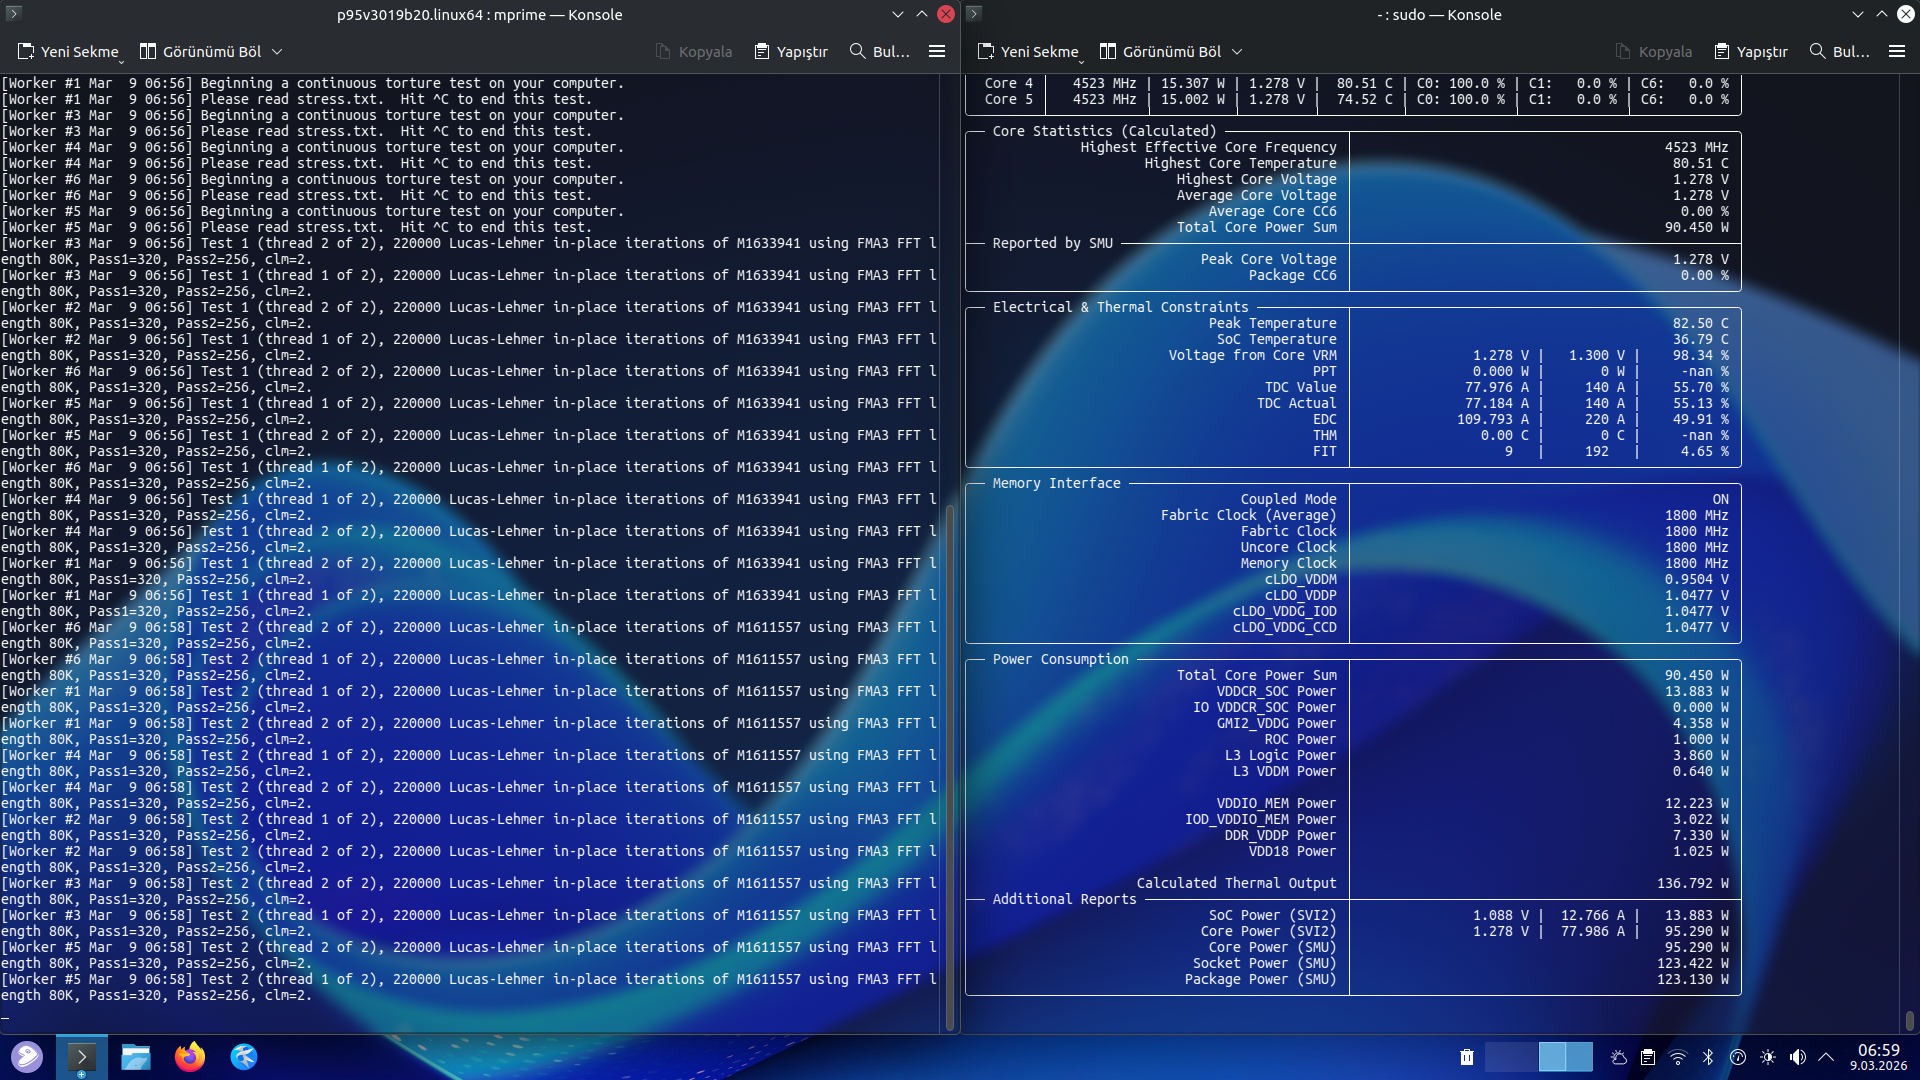The image size is (1920, 1080).
Task: Open the blue bird browser icon in taskbar
Action: click(243, 1057)
